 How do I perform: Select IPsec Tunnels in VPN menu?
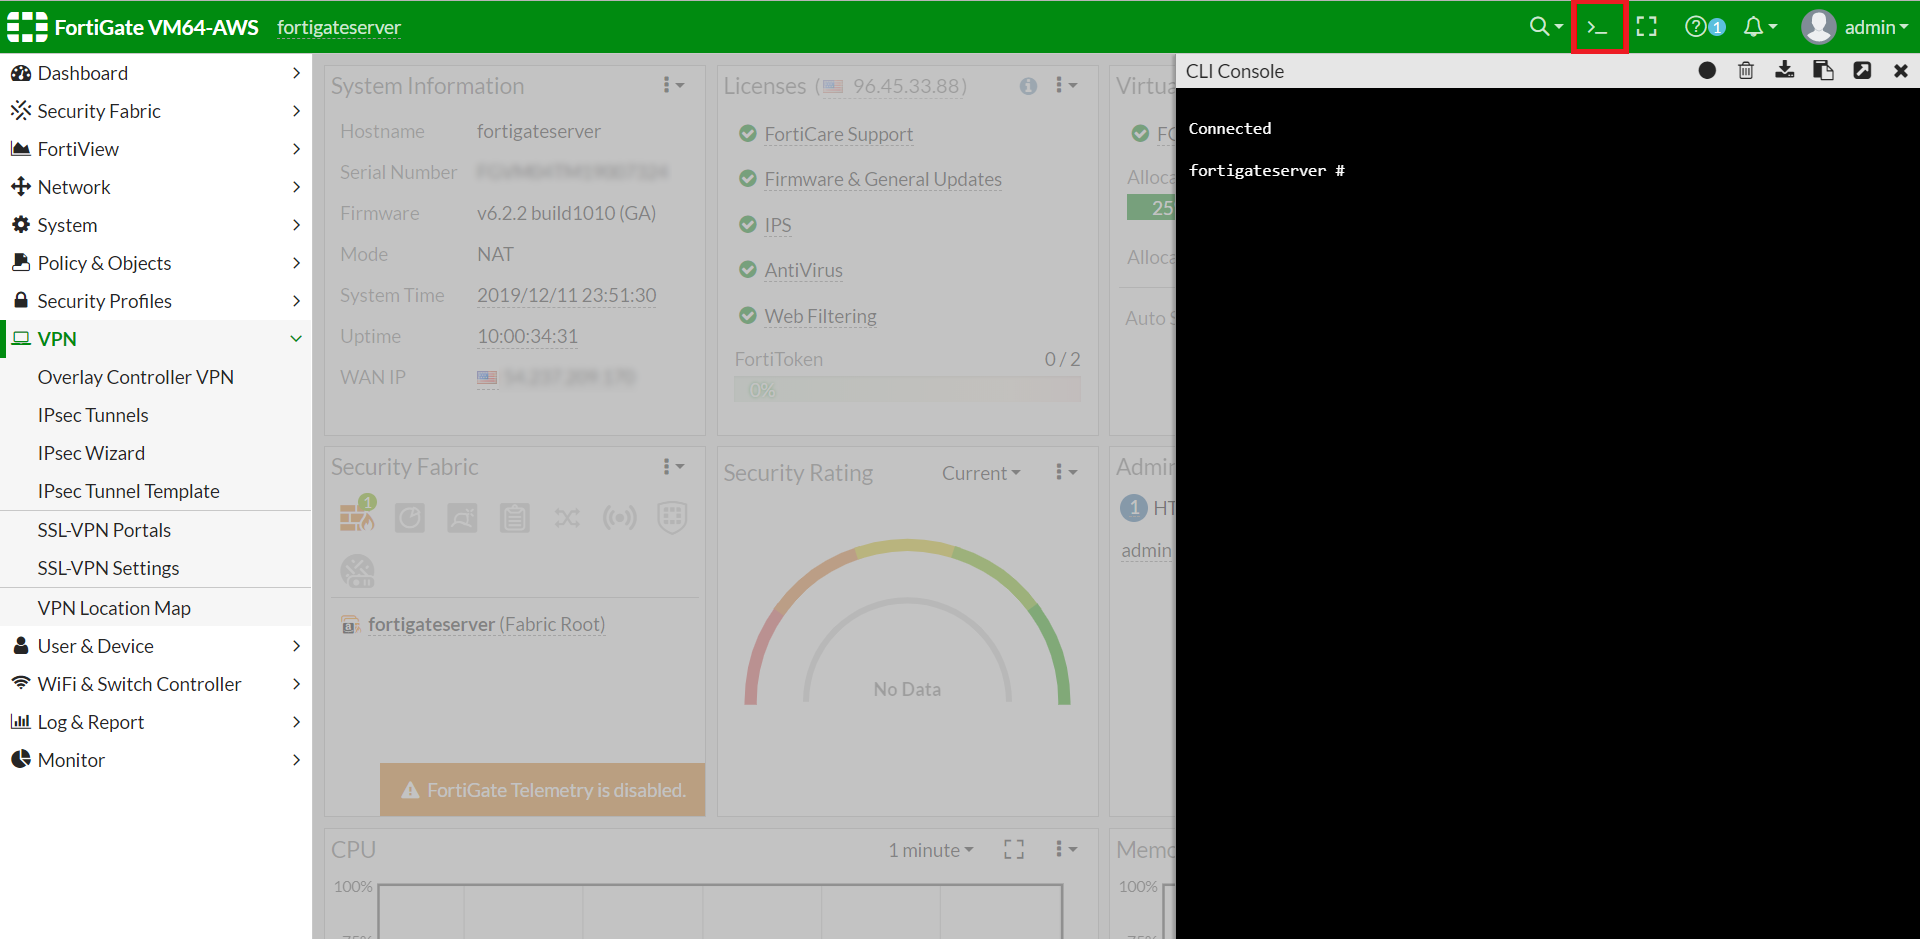93,415
